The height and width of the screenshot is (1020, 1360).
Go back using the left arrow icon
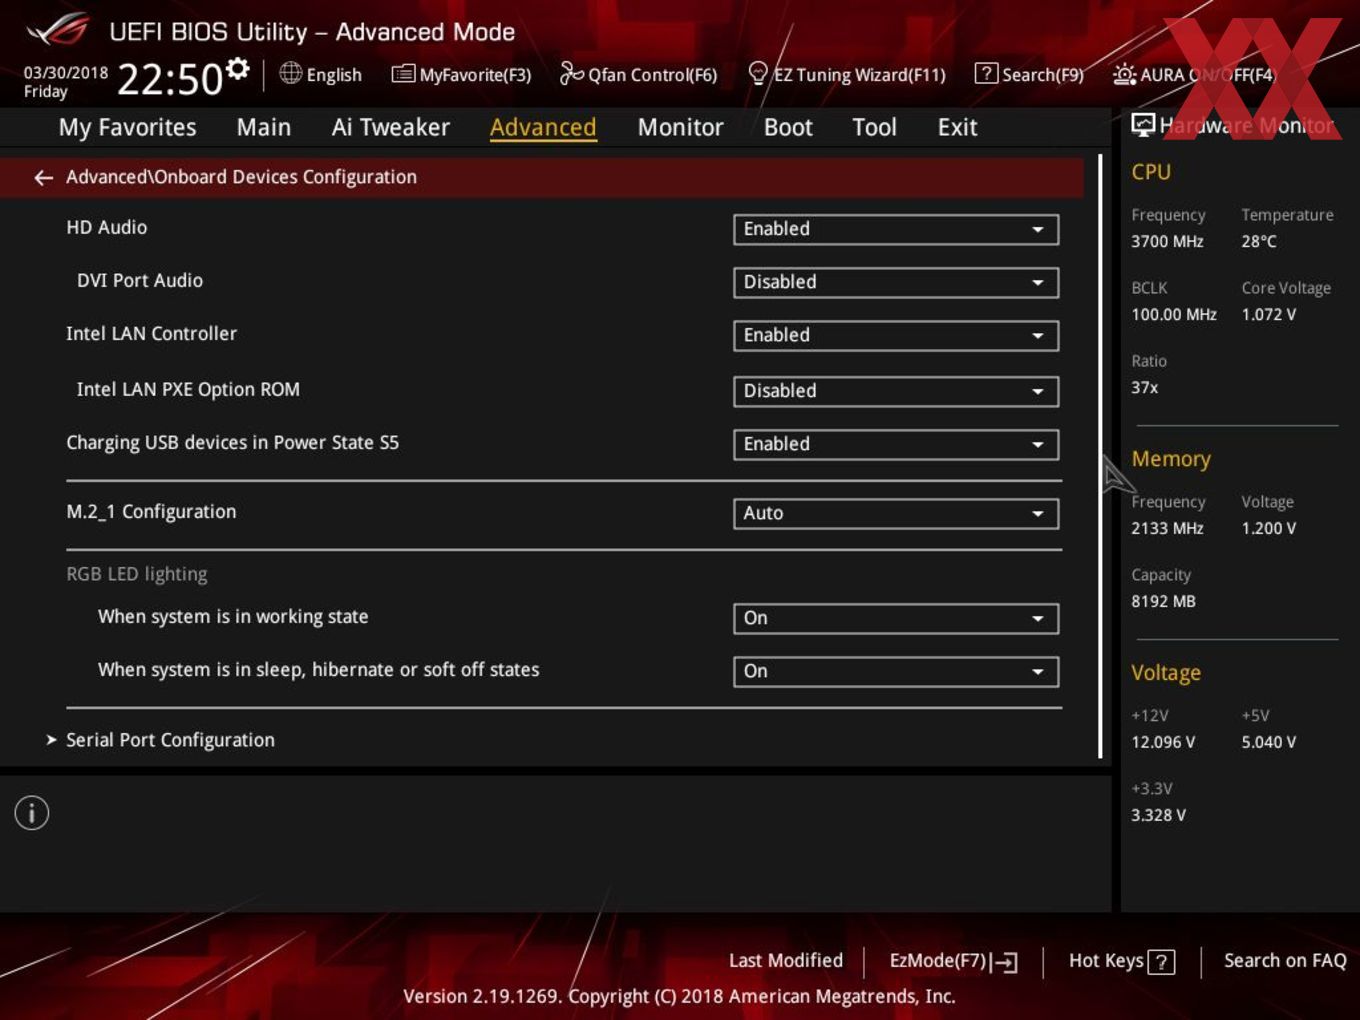pyautogui.click(x=43, y=178)
